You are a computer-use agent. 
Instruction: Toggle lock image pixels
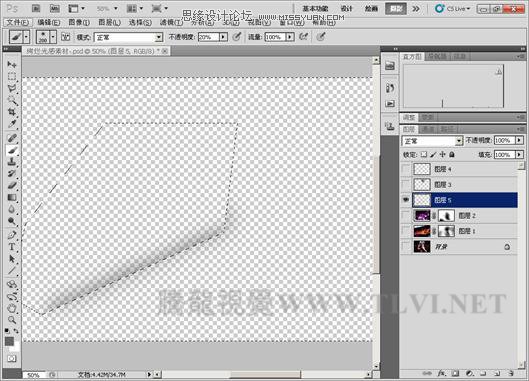click(x=433, y=155)
